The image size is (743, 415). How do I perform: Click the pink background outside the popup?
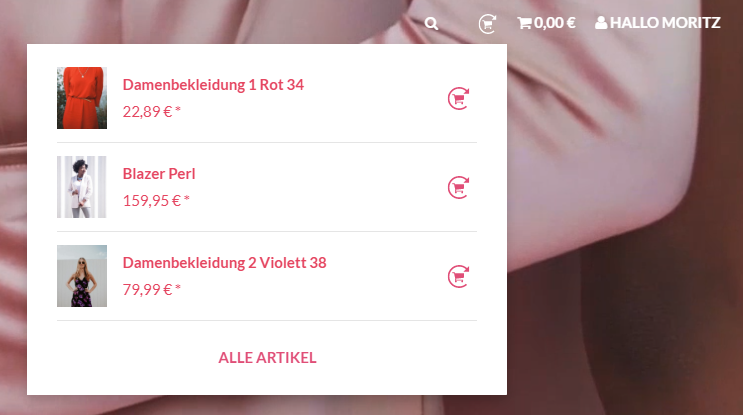616,237
